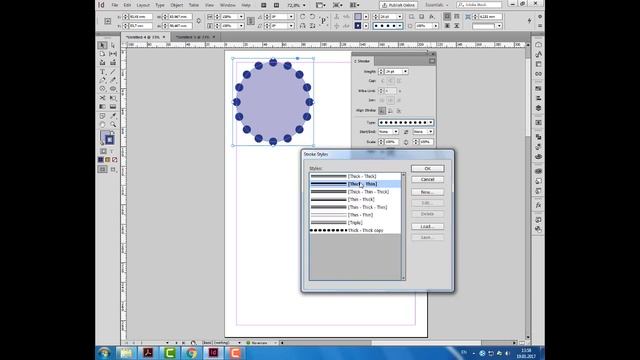Open the Arrange Documents dropdown
Screen dimensions: 640x360
[x=354, y=5]
